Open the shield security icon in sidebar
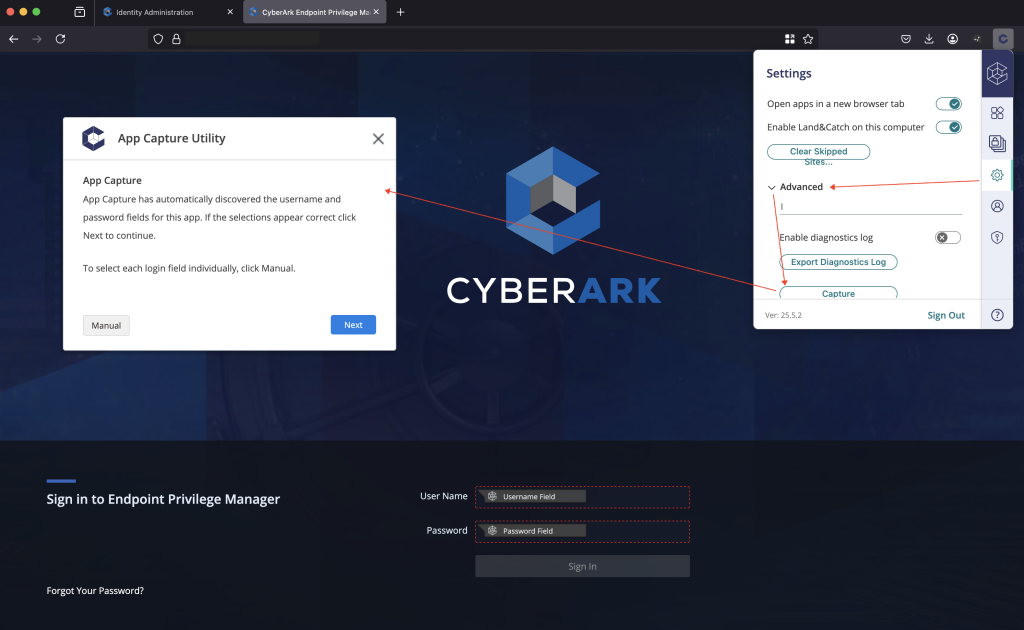Image resolution: width=1024 pixels, height=630 pixels. [997, 237]
